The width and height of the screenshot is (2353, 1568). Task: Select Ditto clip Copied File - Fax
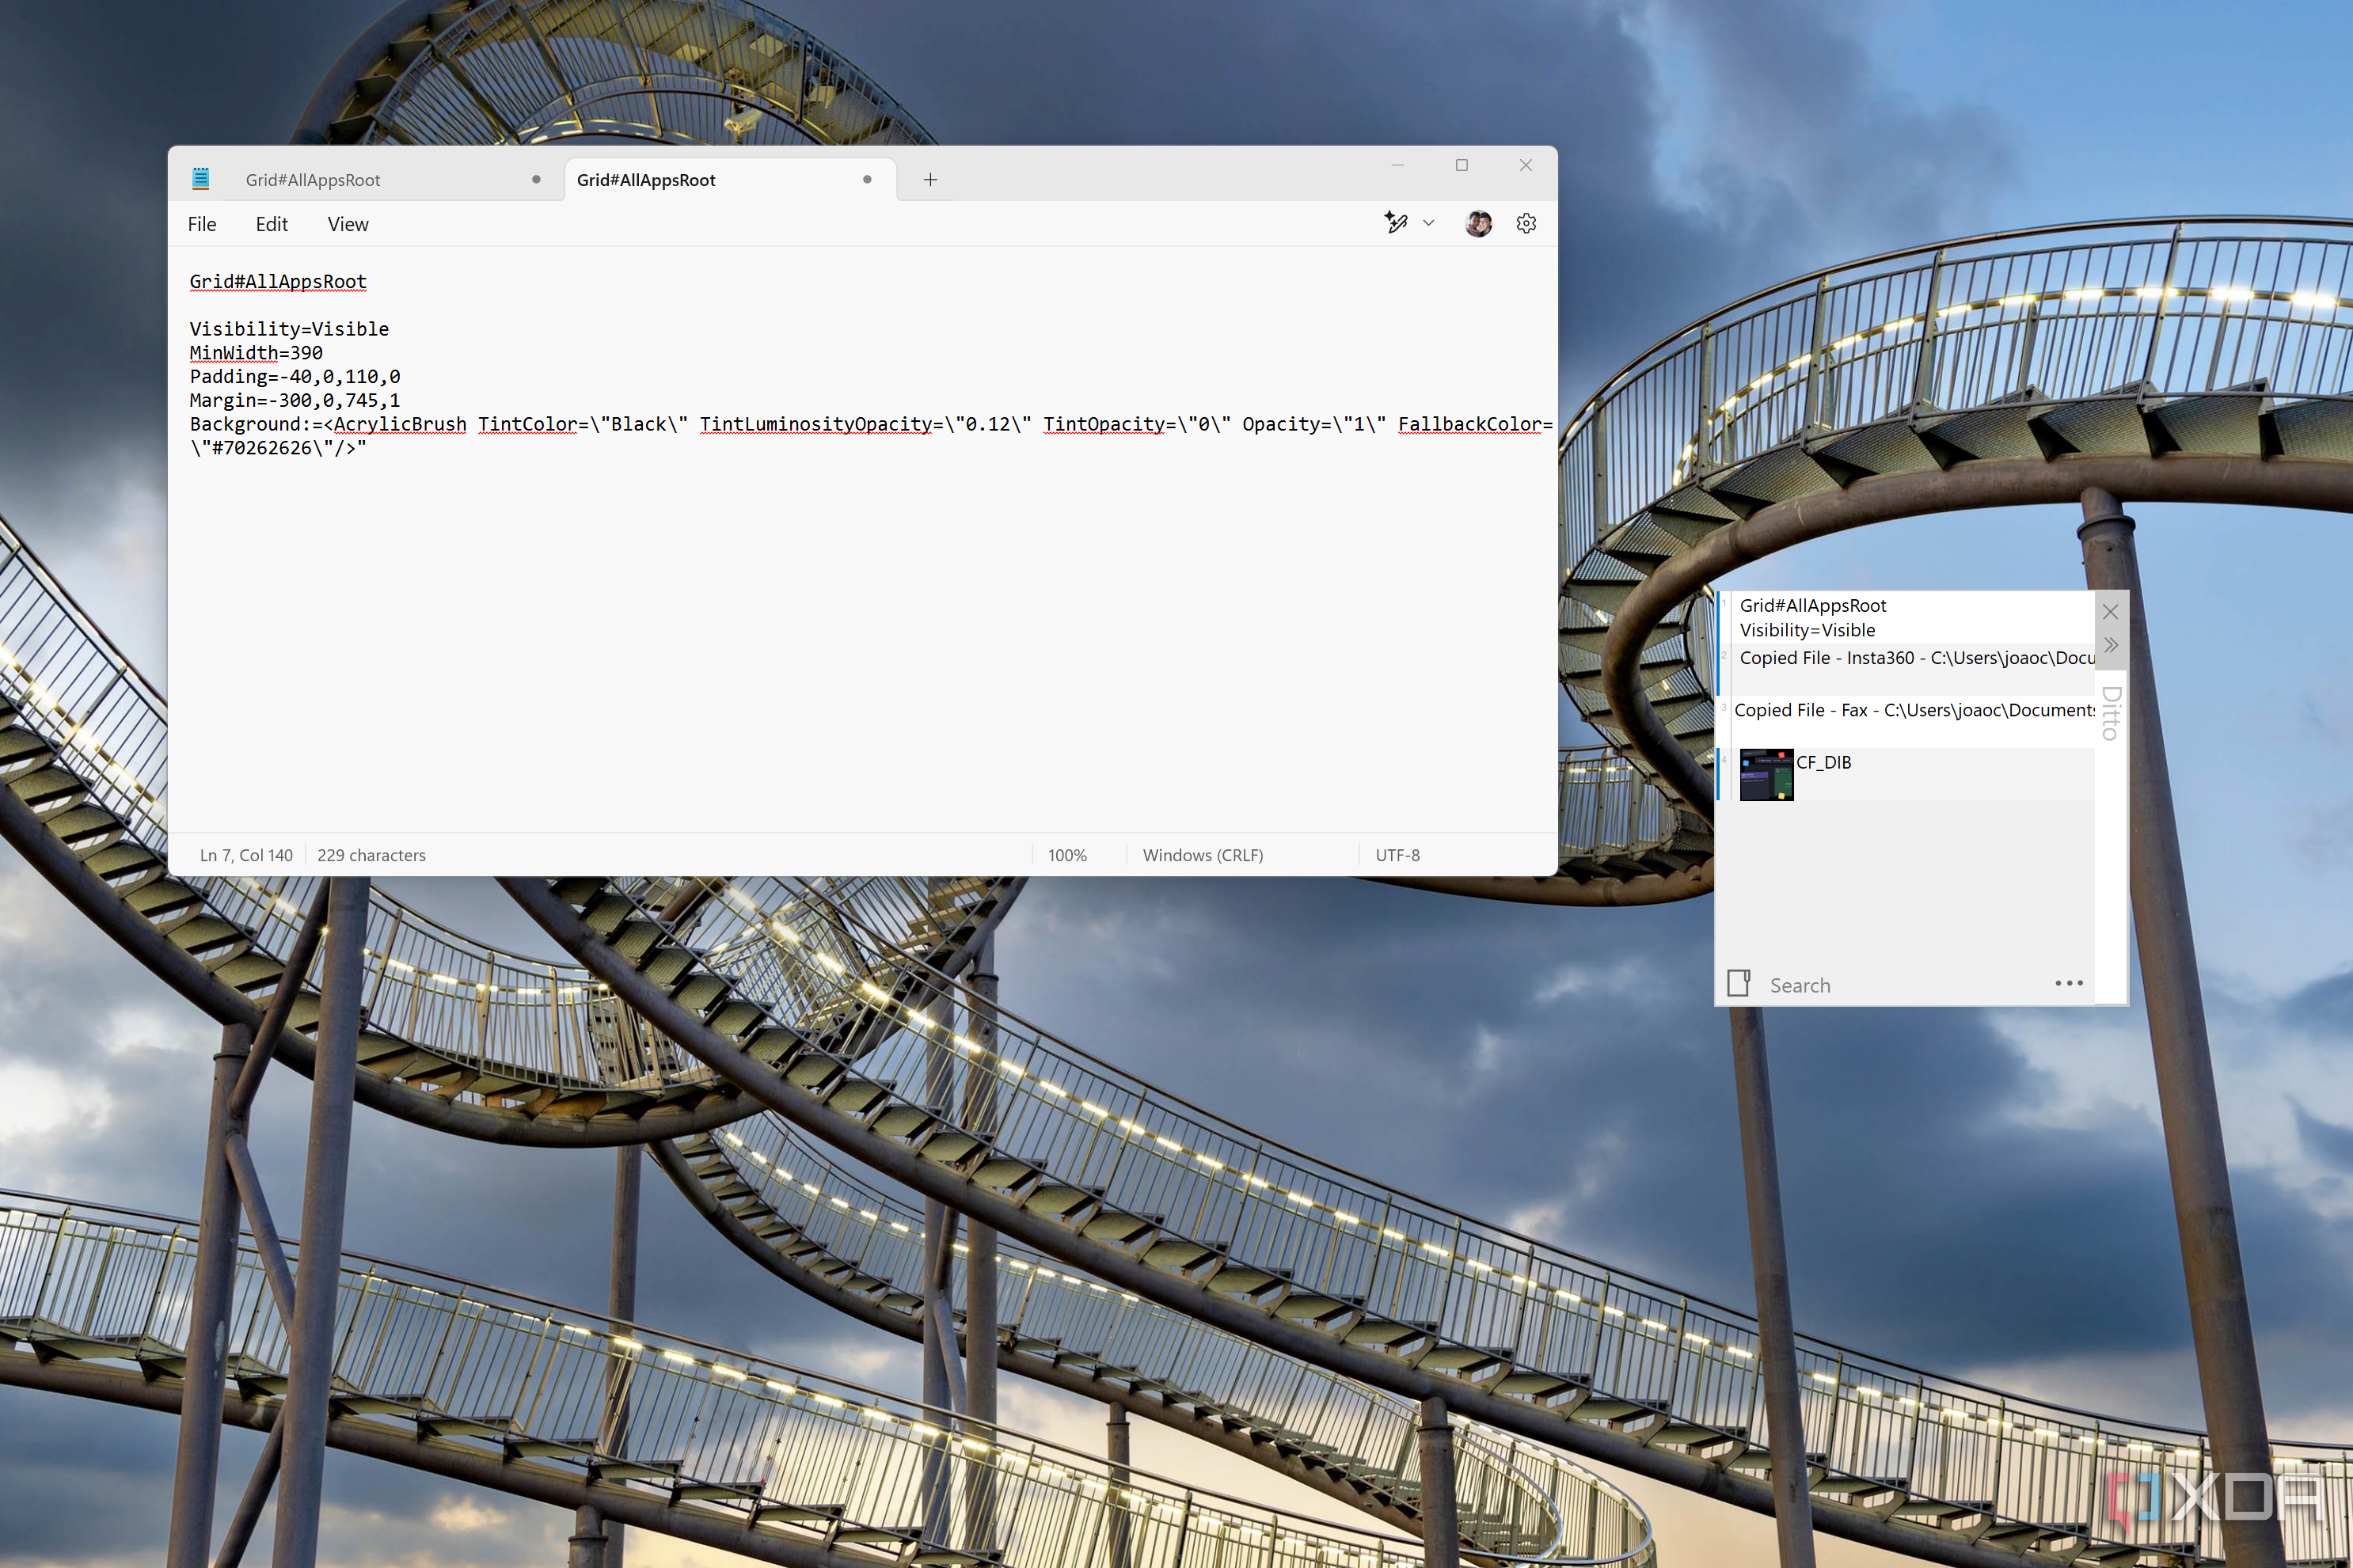click(x=1905, y=721)
